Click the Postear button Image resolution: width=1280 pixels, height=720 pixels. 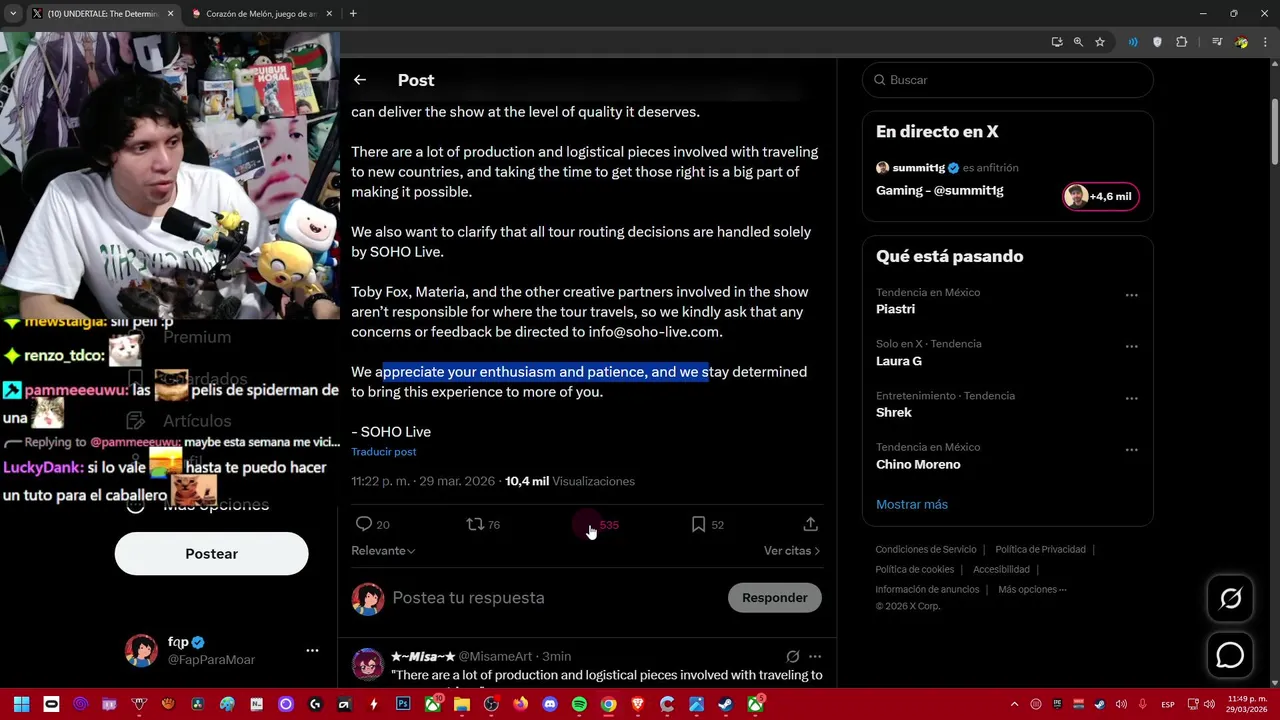pyautogui.click(x=211, y=553)
